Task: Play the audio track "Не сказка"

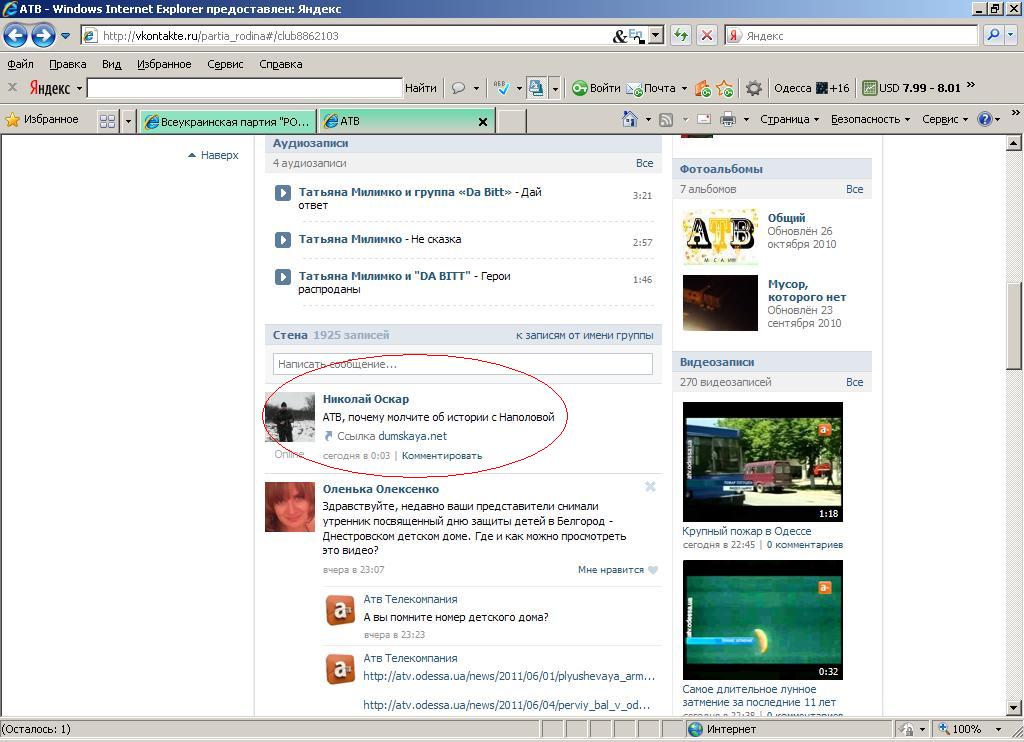Action: pos(283,239)
